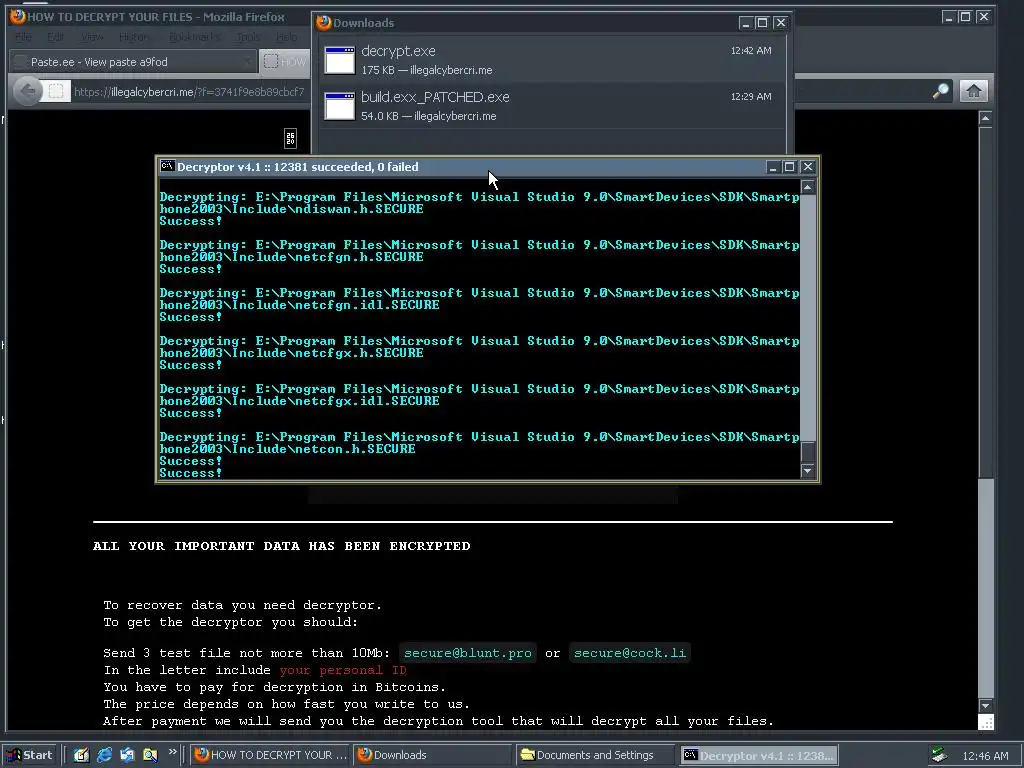
Task: Click the third quick launch icon (mail envelope)
Action: click(x=127, y=755)
